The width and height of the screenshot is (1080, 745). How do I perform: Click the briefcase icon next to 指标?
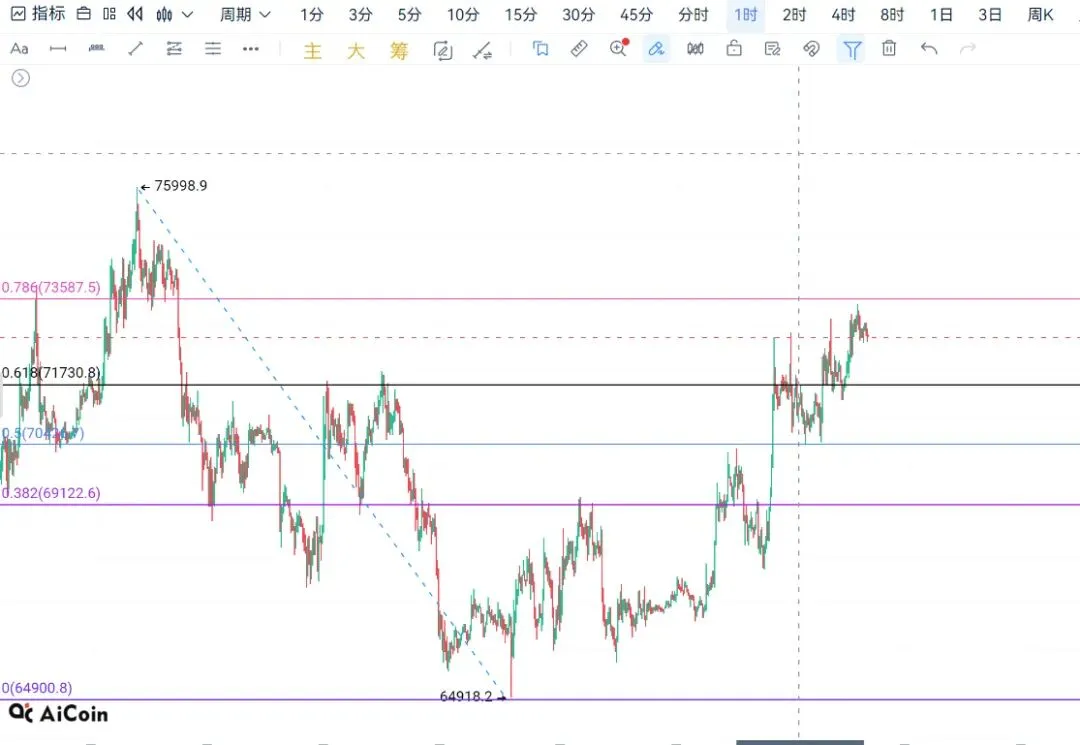pyautogui.click(x=84, y=14)
